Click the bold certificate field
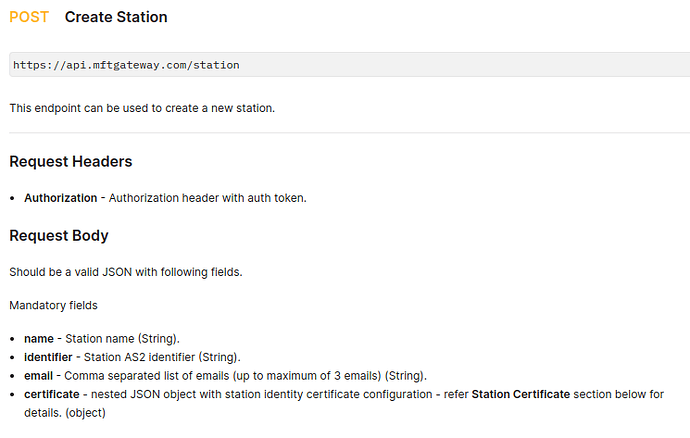 click(x=52, y=394)
